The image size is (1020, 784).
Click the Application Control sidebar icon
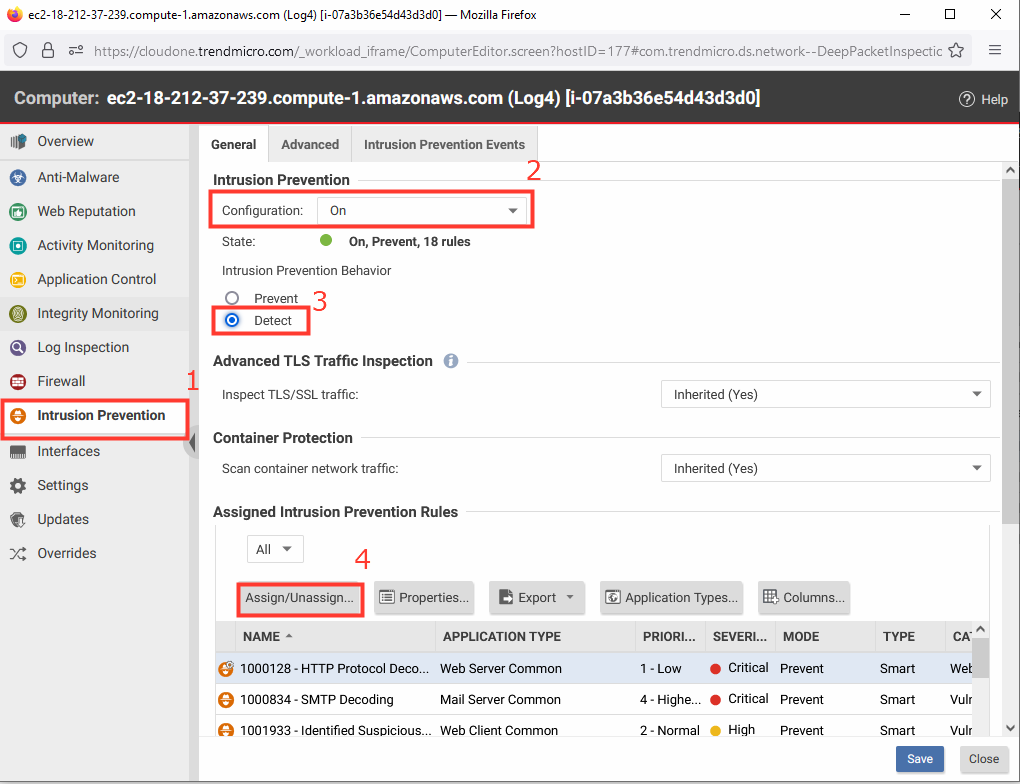18,280
